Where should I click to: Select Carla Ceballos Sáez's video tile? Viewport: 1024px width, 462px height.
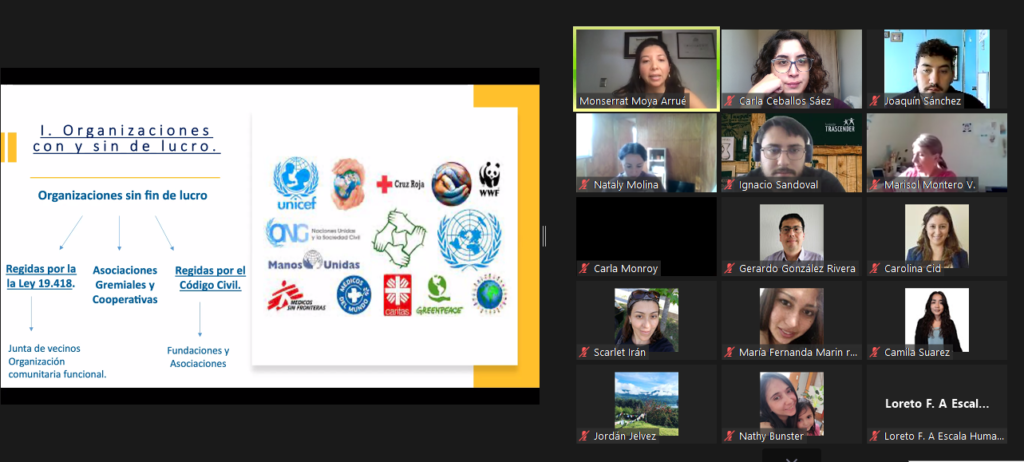[792, 69]
